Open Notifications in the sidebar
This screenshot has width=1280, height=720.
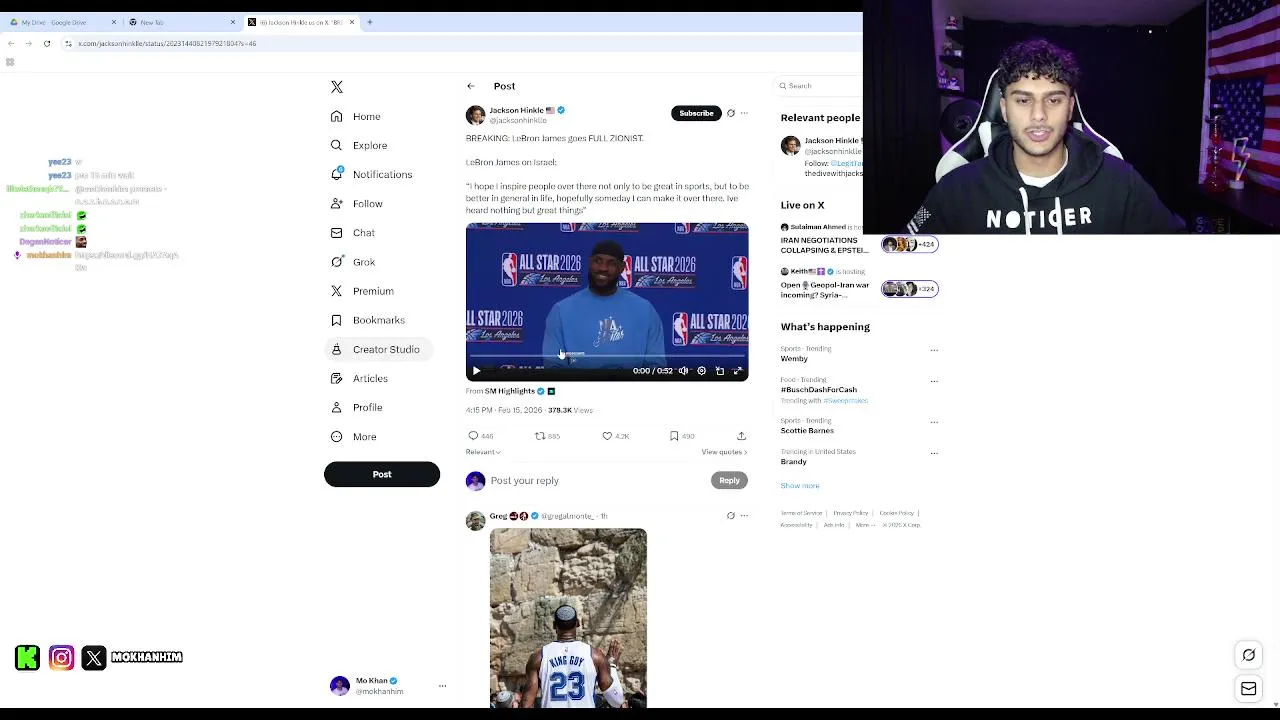pyautogui.click(x=371, y=174)
